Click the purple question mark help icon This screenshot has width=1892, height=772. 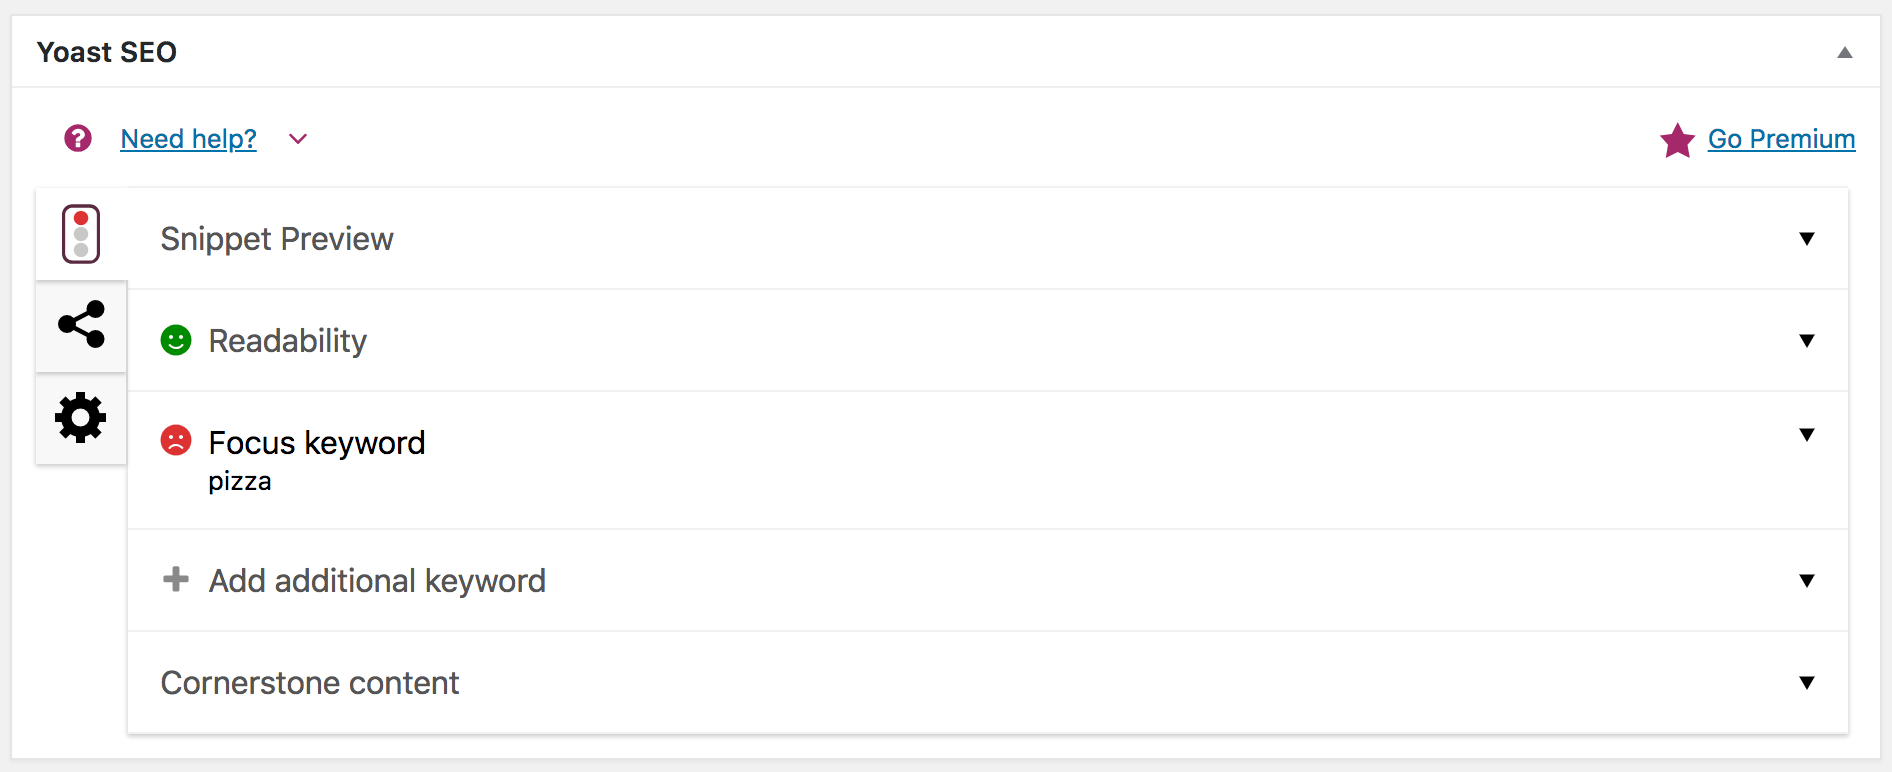click(x=78, y=138)
